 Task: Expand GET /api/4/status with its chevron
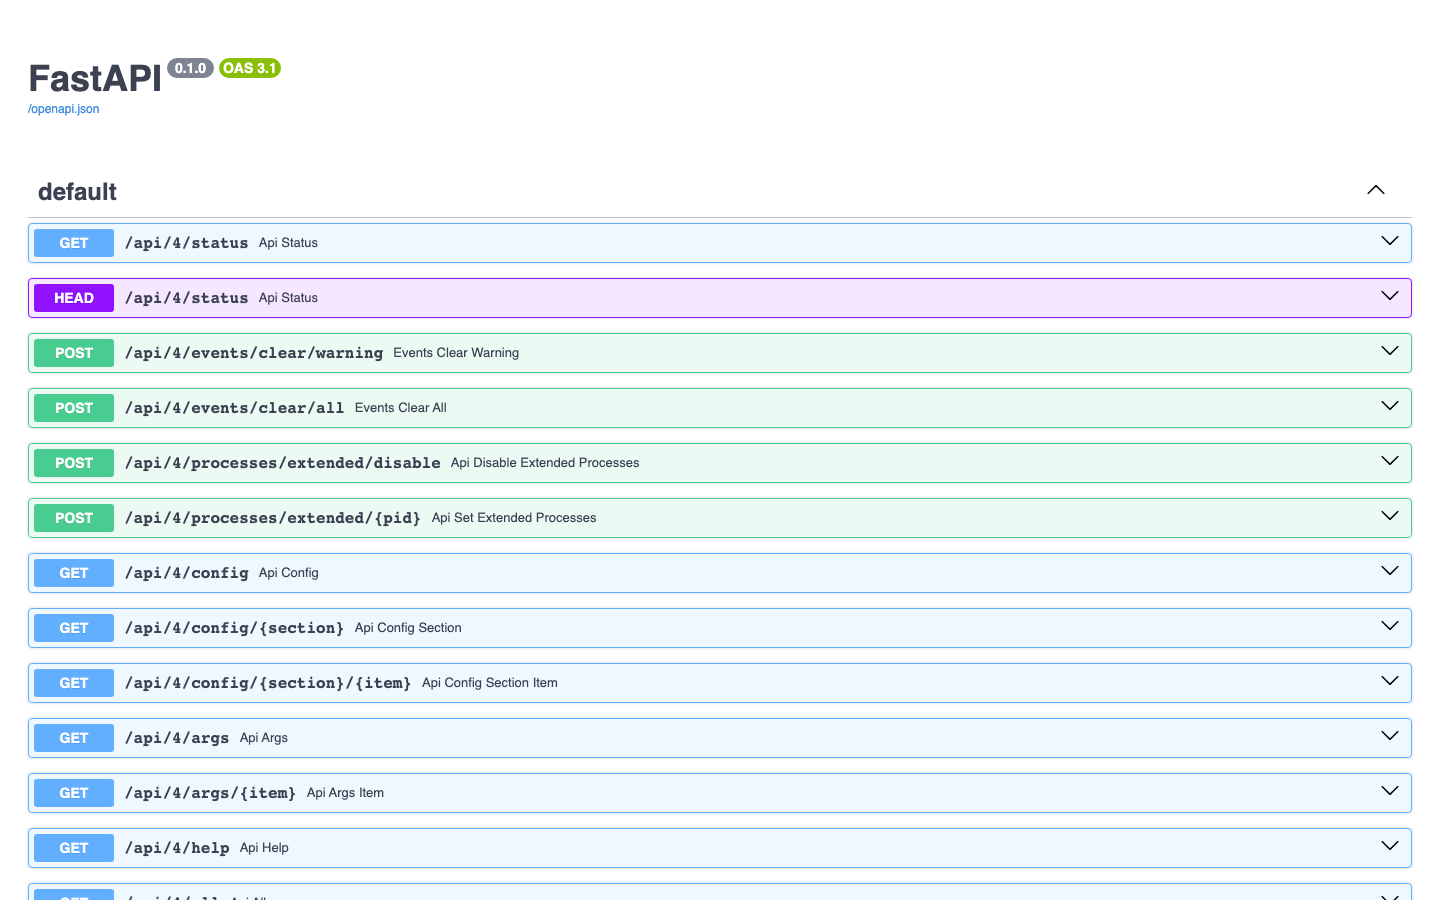[1390, 241]
